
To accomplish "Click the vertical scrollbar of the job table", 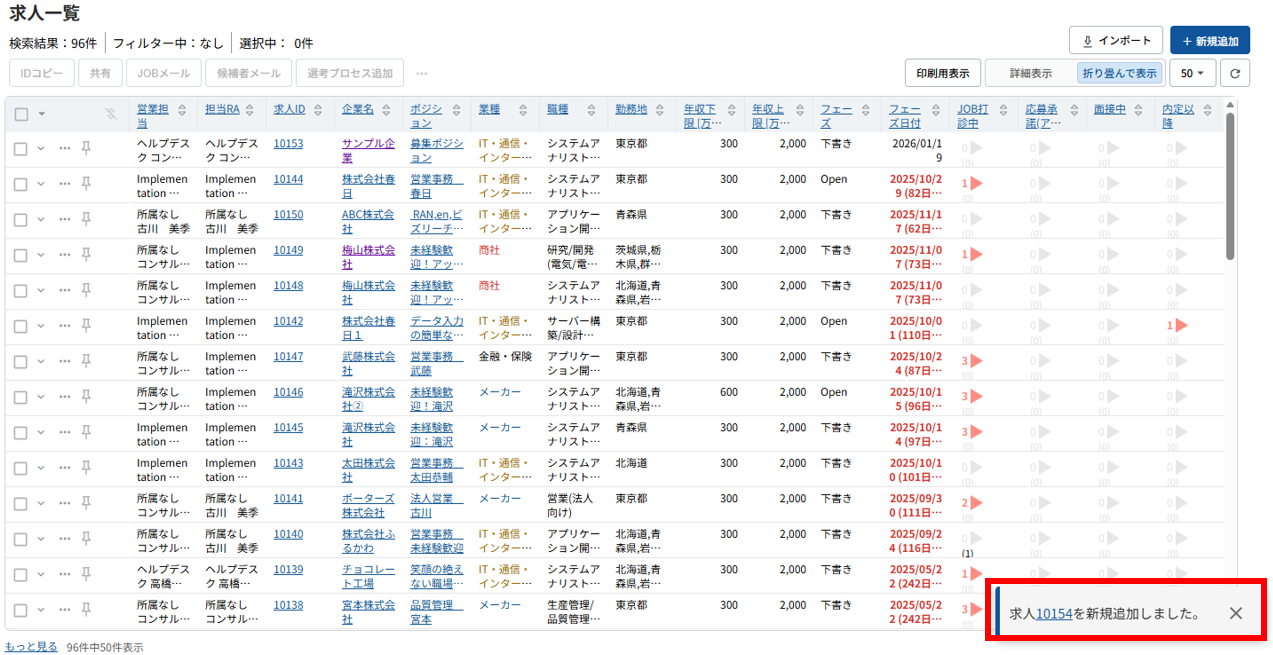I will click(1229, 190).
